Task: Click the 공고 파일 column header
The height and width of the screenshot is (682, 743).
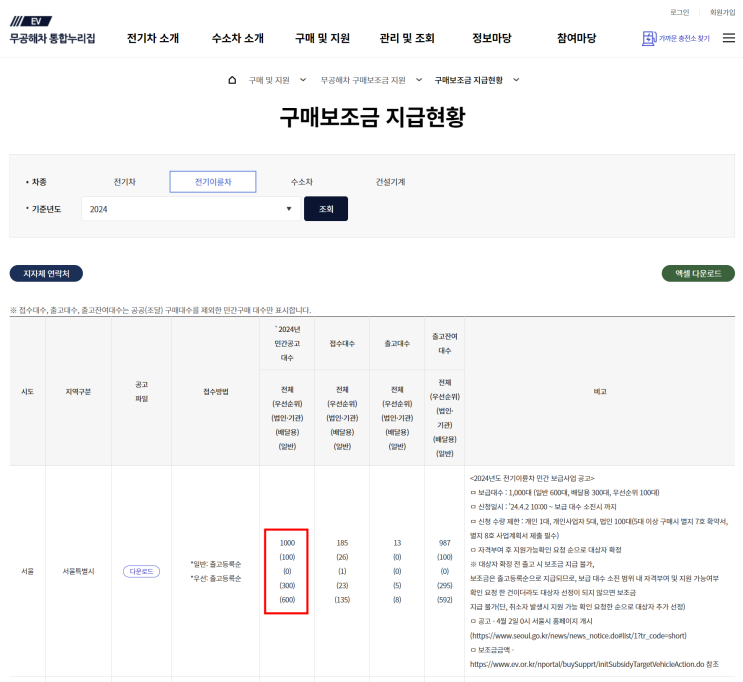Action: 141,391
